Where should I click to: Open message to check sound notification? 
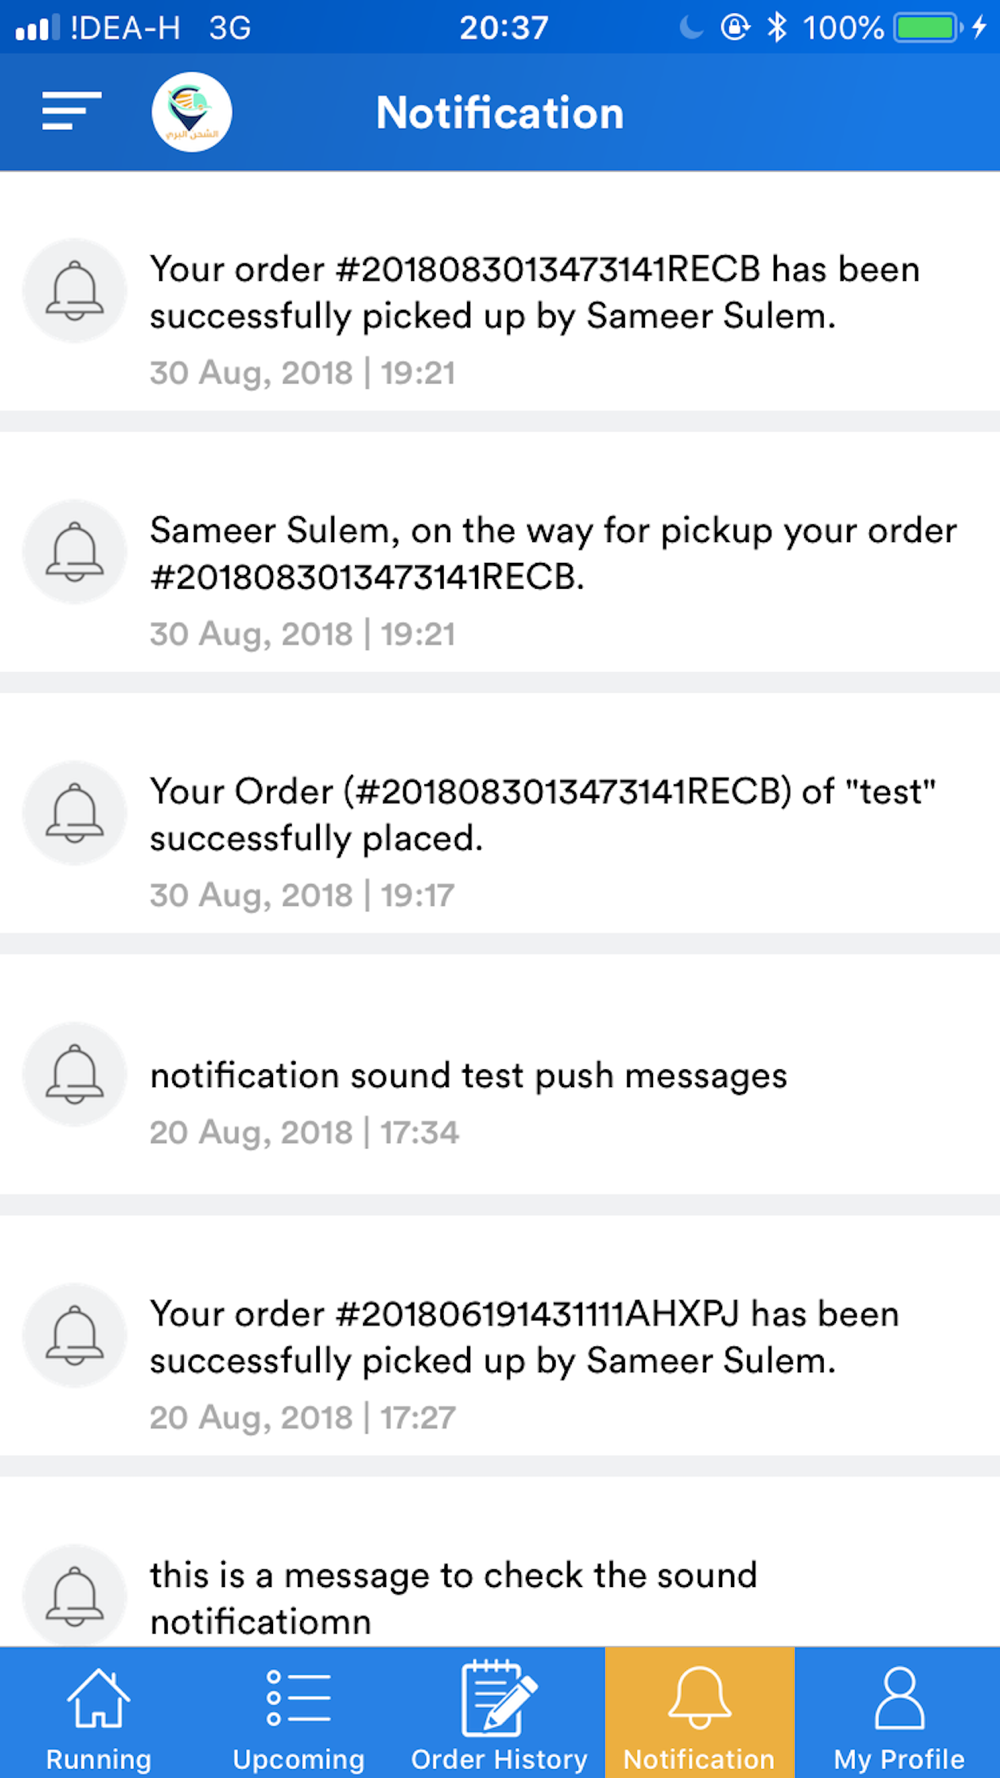500,1562
